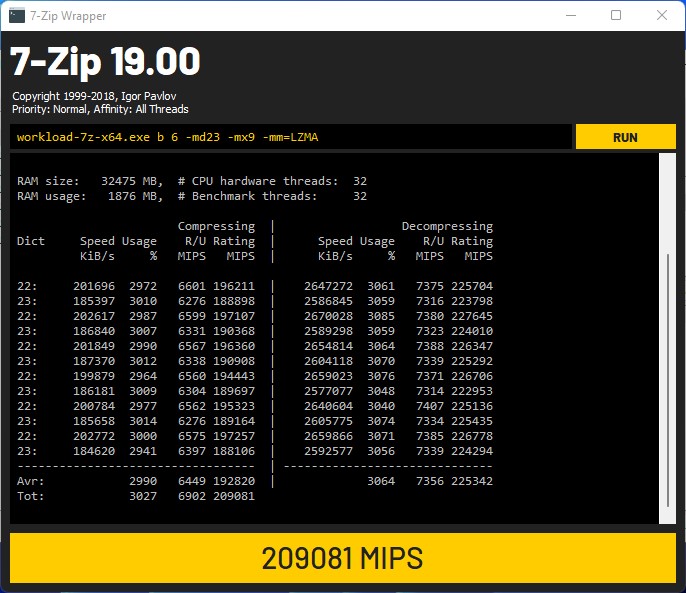Click decompressing rating value 225435
The width and height of the screenshot is (686, 593).
tap(472, 421)
